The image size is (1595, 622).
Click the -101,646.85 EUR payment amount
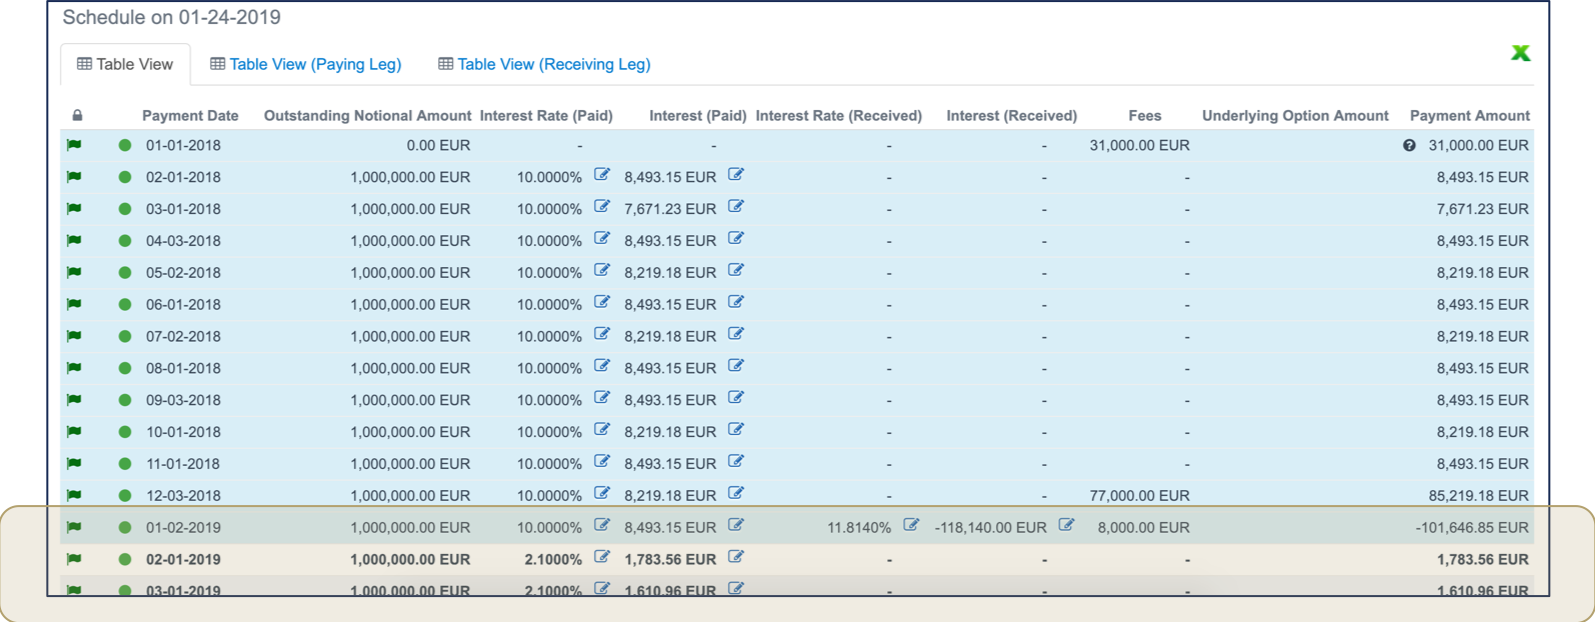1472,527
